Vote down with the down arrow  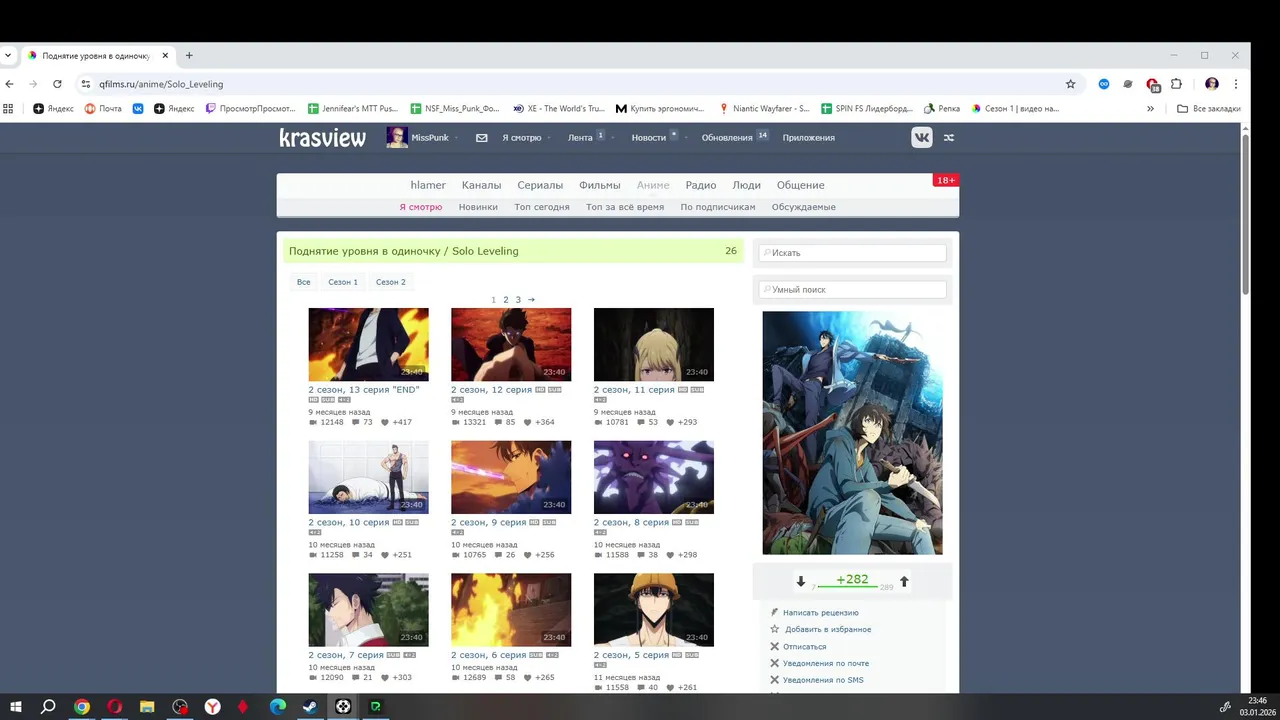point(801,581)
